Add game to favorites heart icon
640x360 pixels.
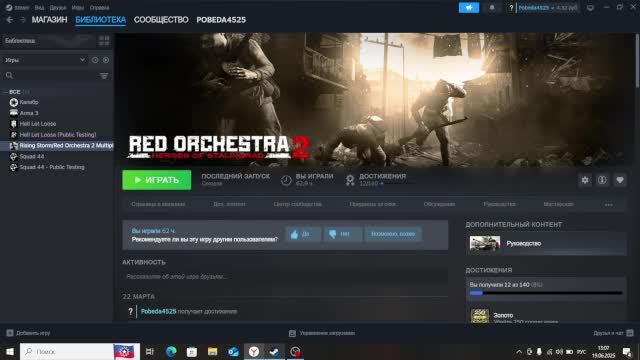pos(620,180)
